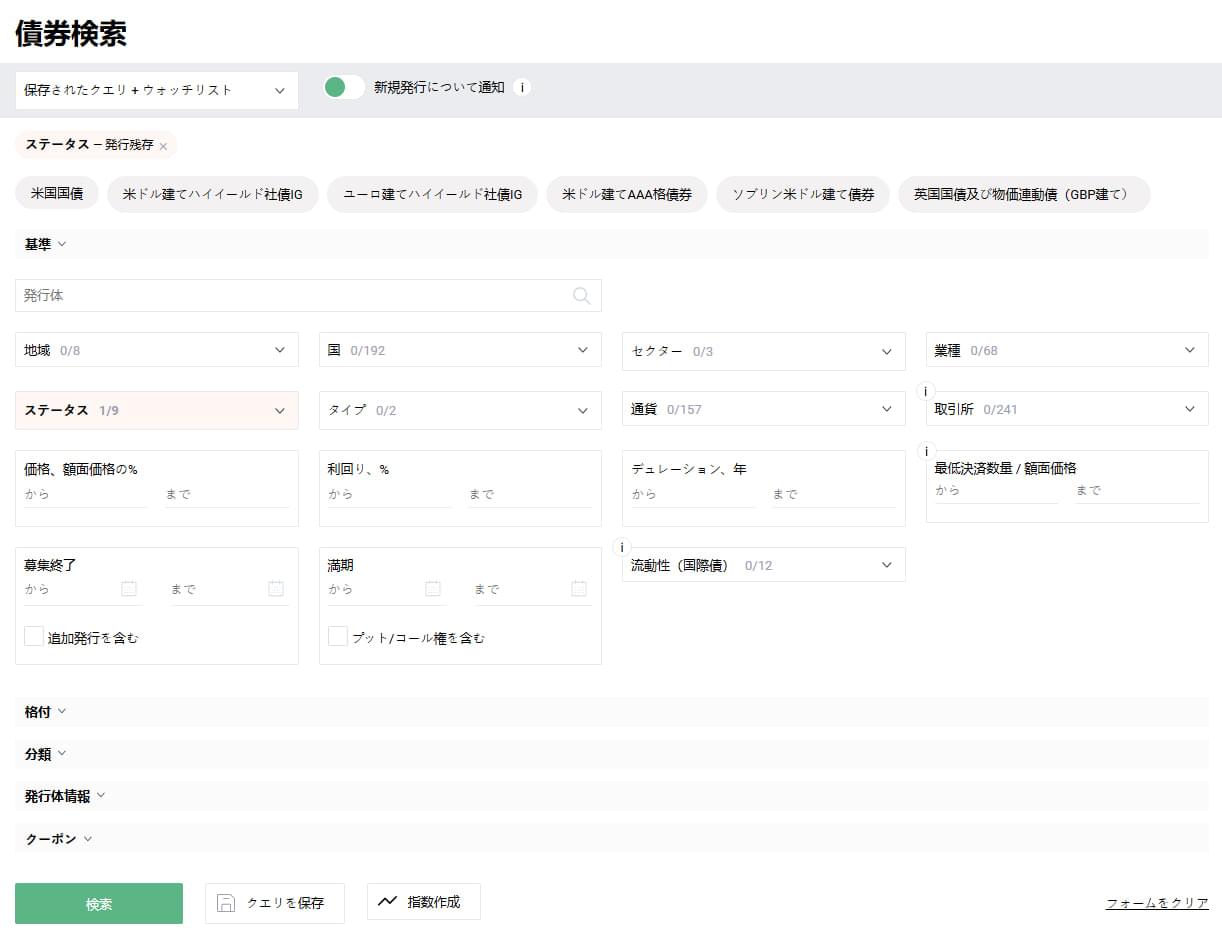1222x940 pixels.
Task: Check the プット/コール権を含む checkbox
Action: tap(338, 636)
